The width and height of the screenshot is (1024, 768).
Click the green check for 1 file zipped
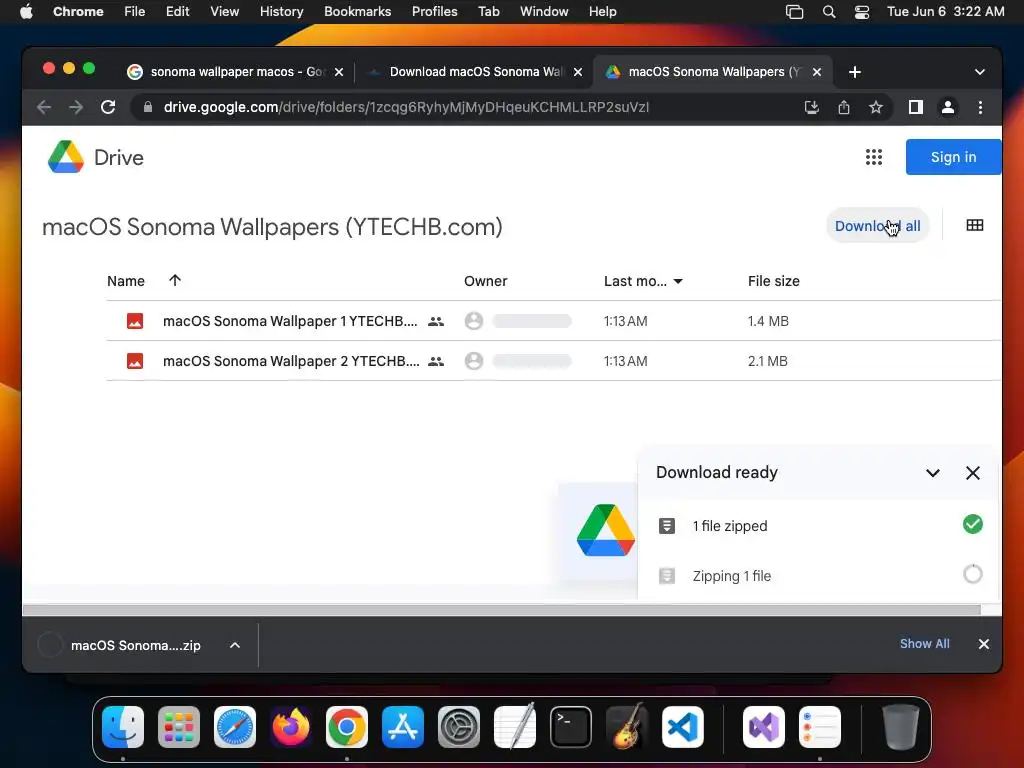pos(972,524)
